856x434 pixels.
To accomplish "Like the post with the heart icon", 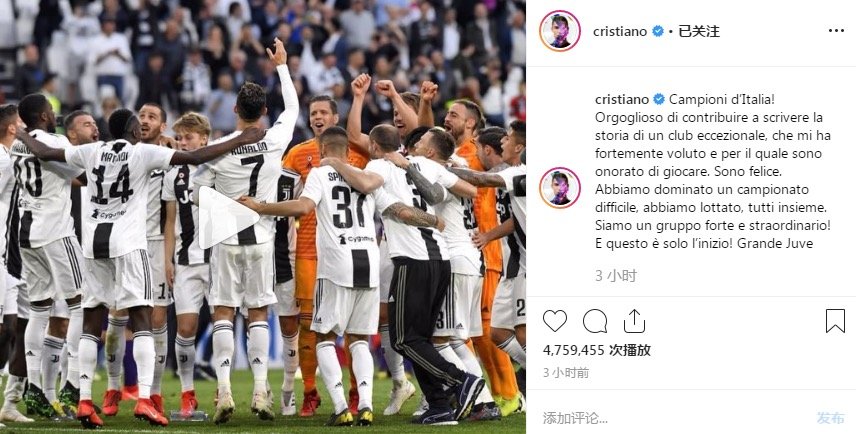I will point(555,321).
